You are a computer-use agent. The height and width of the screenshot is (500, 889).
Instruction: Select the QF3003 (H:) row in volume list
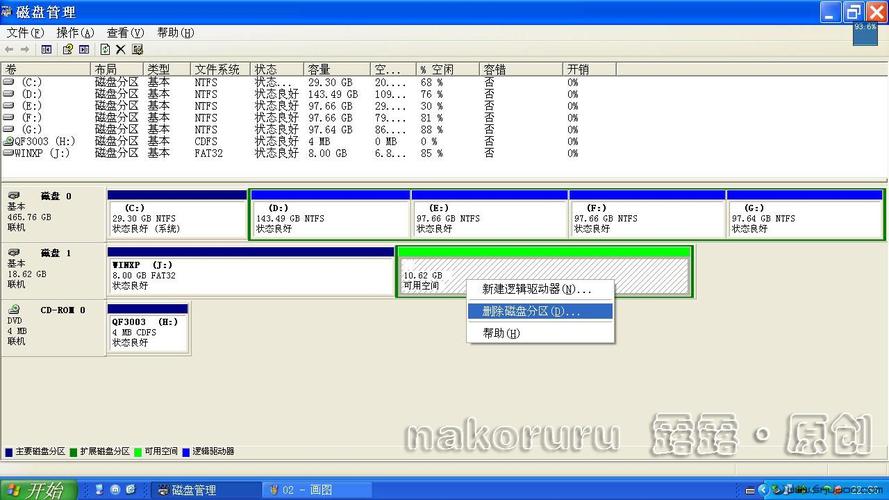pyautogui.click(x=38, y=141)
